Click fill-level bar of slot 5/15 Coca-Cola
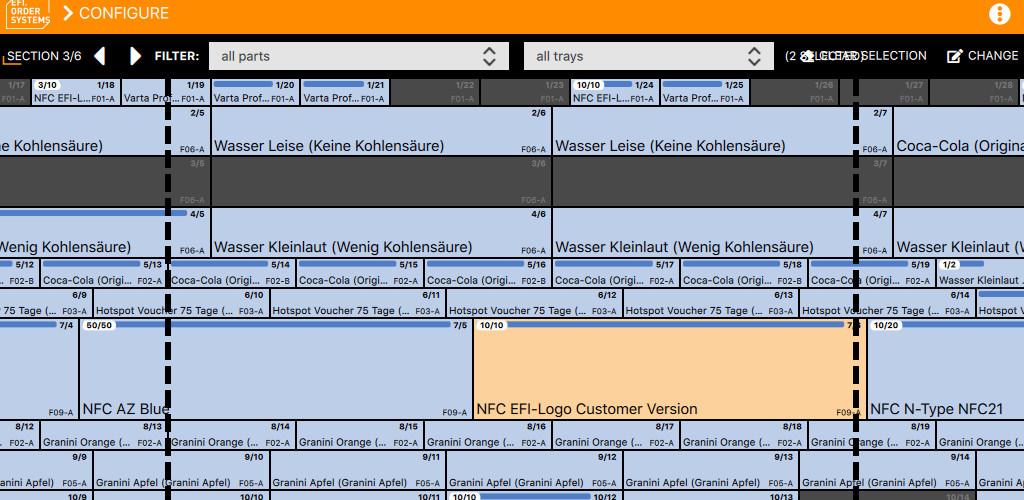 [347, 264]
